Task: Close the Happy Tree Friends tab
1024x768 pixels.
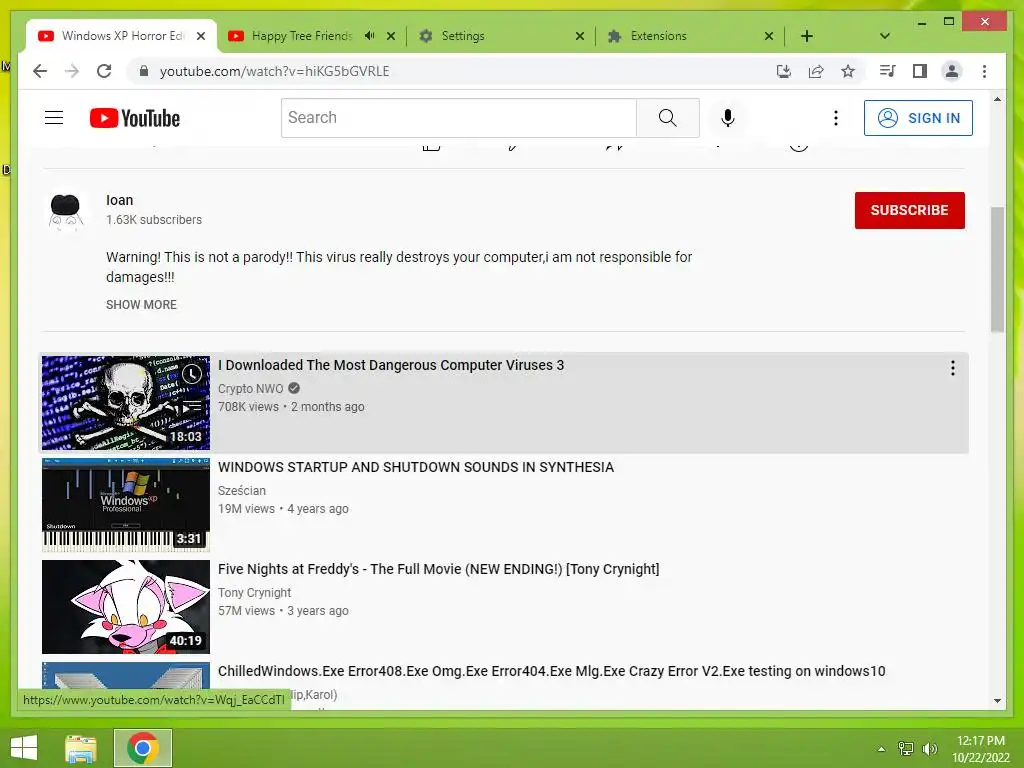Action: [391, 36]
